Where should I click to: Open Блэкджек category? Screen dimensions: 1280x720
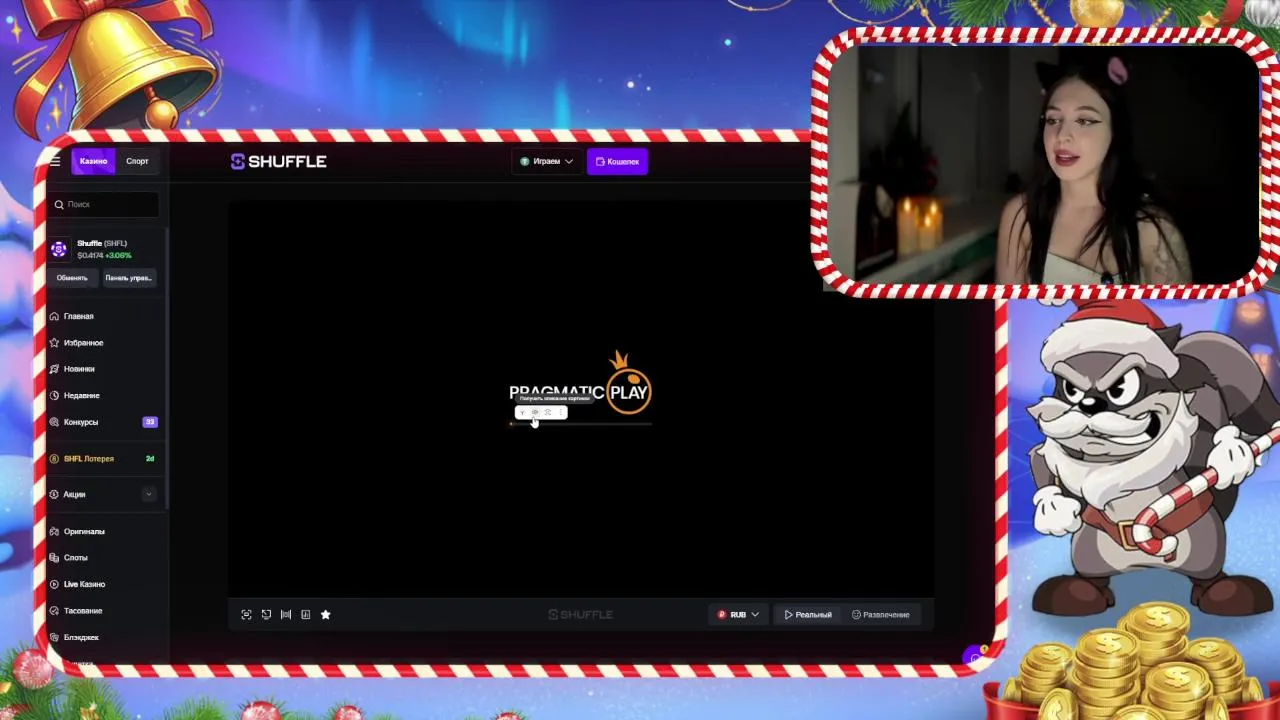tap(81, 637)
